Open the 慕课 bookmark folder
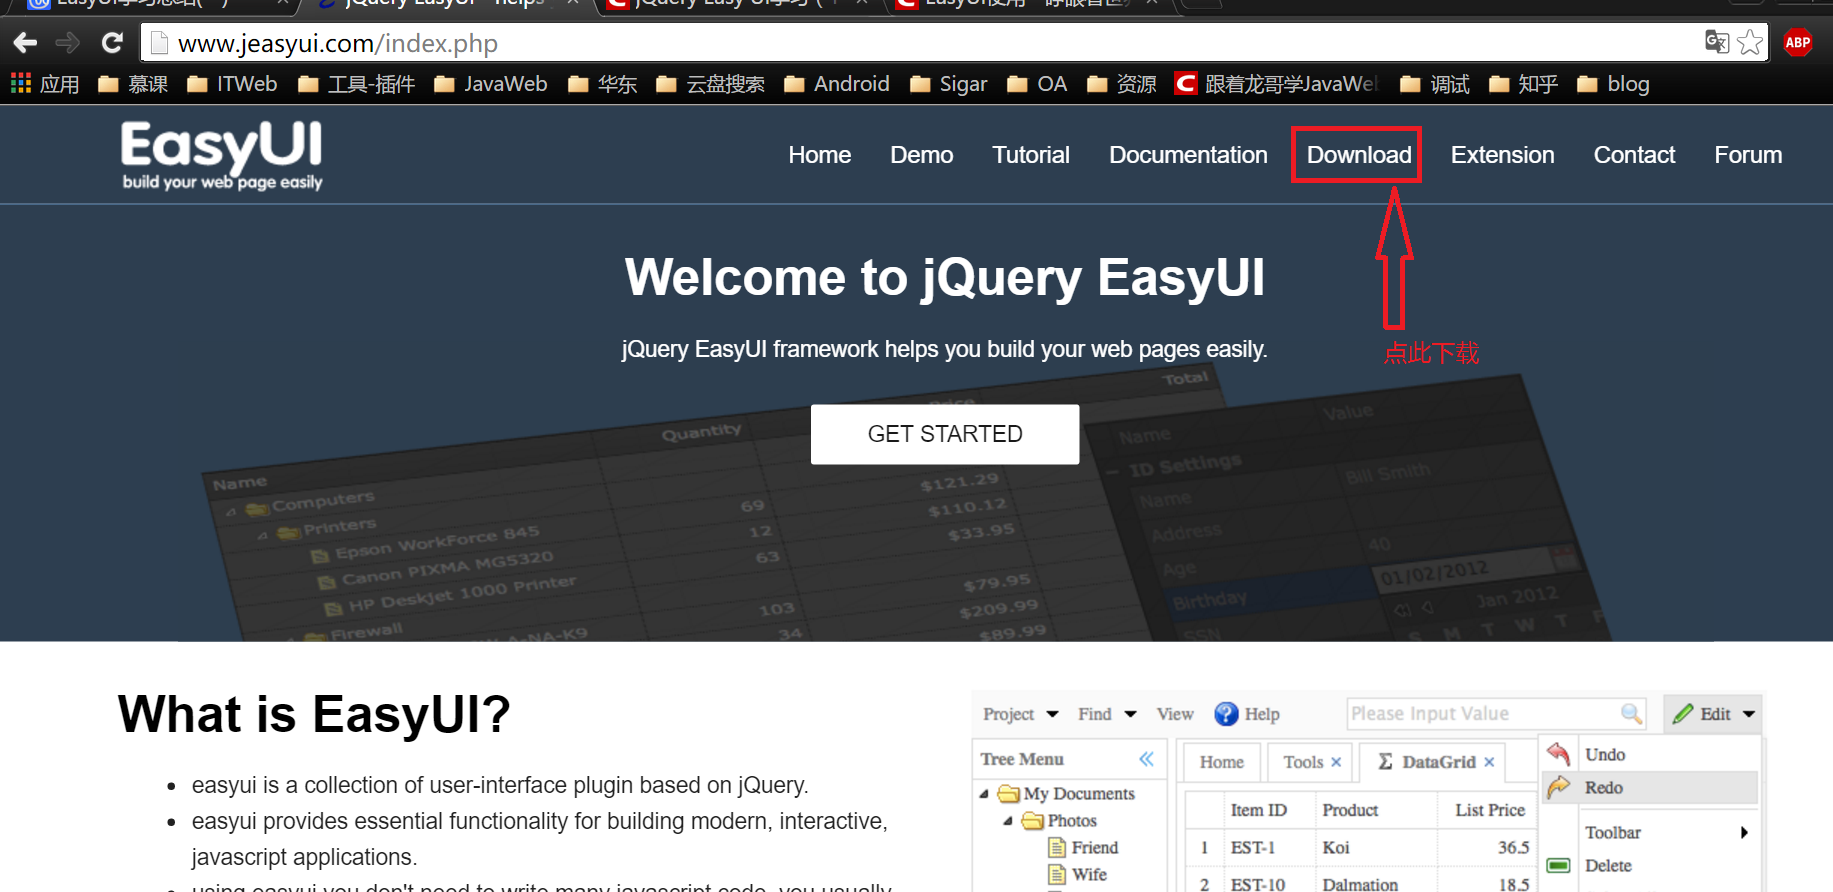Viewport: 1833px width, 892px height. pos(133,84)
